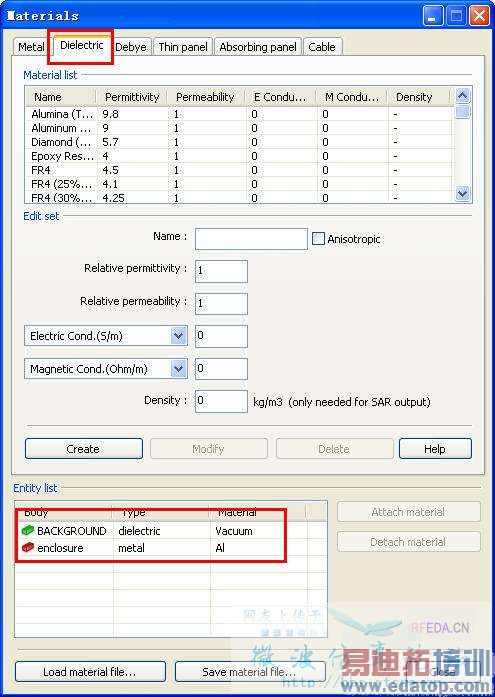Image resolution: width=495 pixels, height=697 pixels.
Task: Click the material list scroll up arrow
Action: pos(463,95)
